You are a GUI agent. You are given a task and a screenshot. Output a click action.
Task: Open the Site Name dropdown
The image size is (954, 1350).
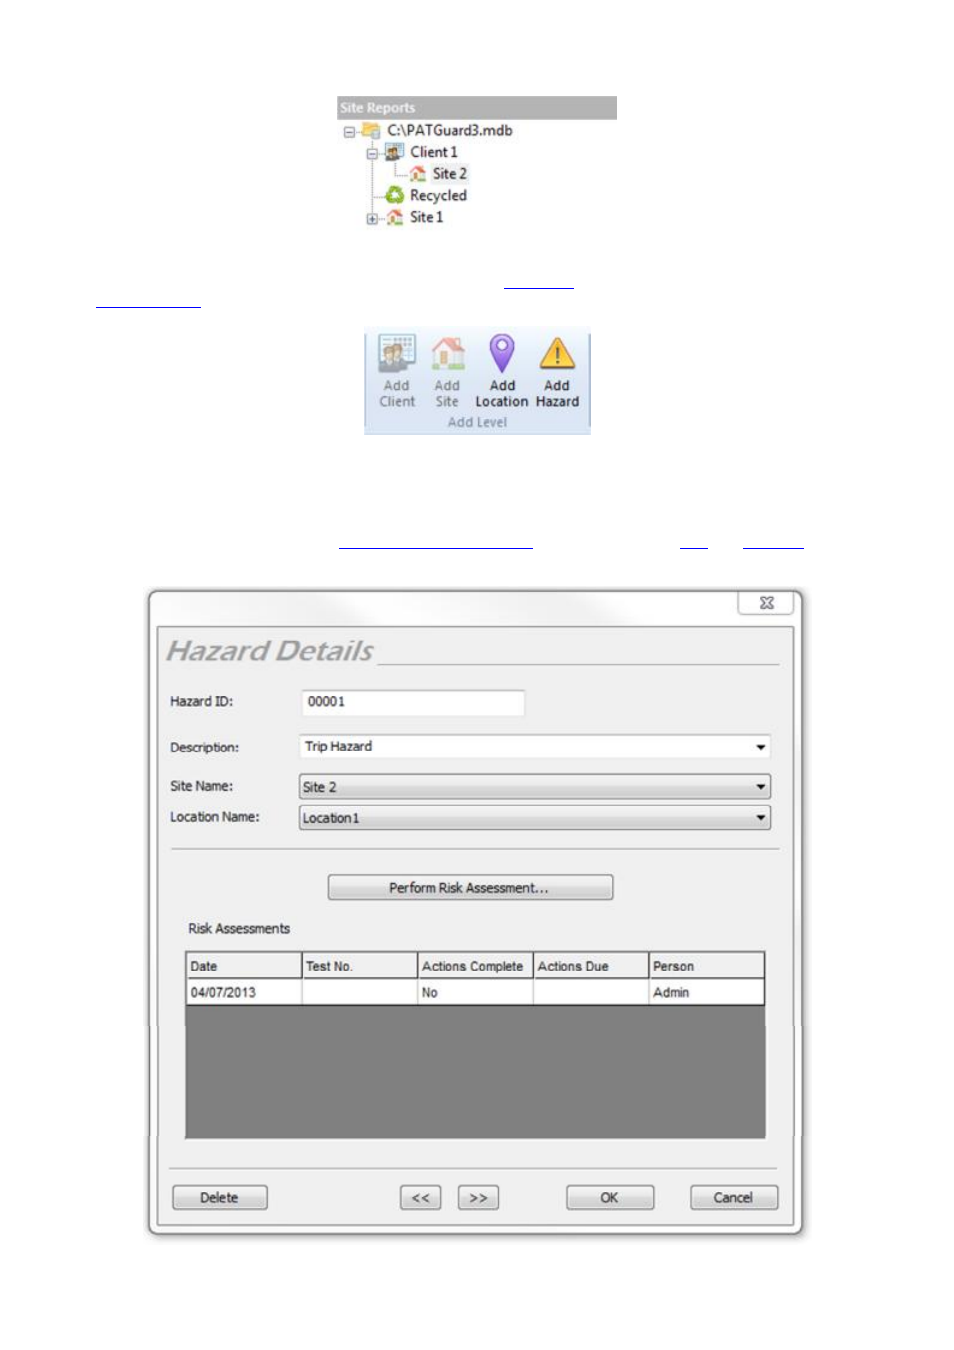(x=760, y=787)
